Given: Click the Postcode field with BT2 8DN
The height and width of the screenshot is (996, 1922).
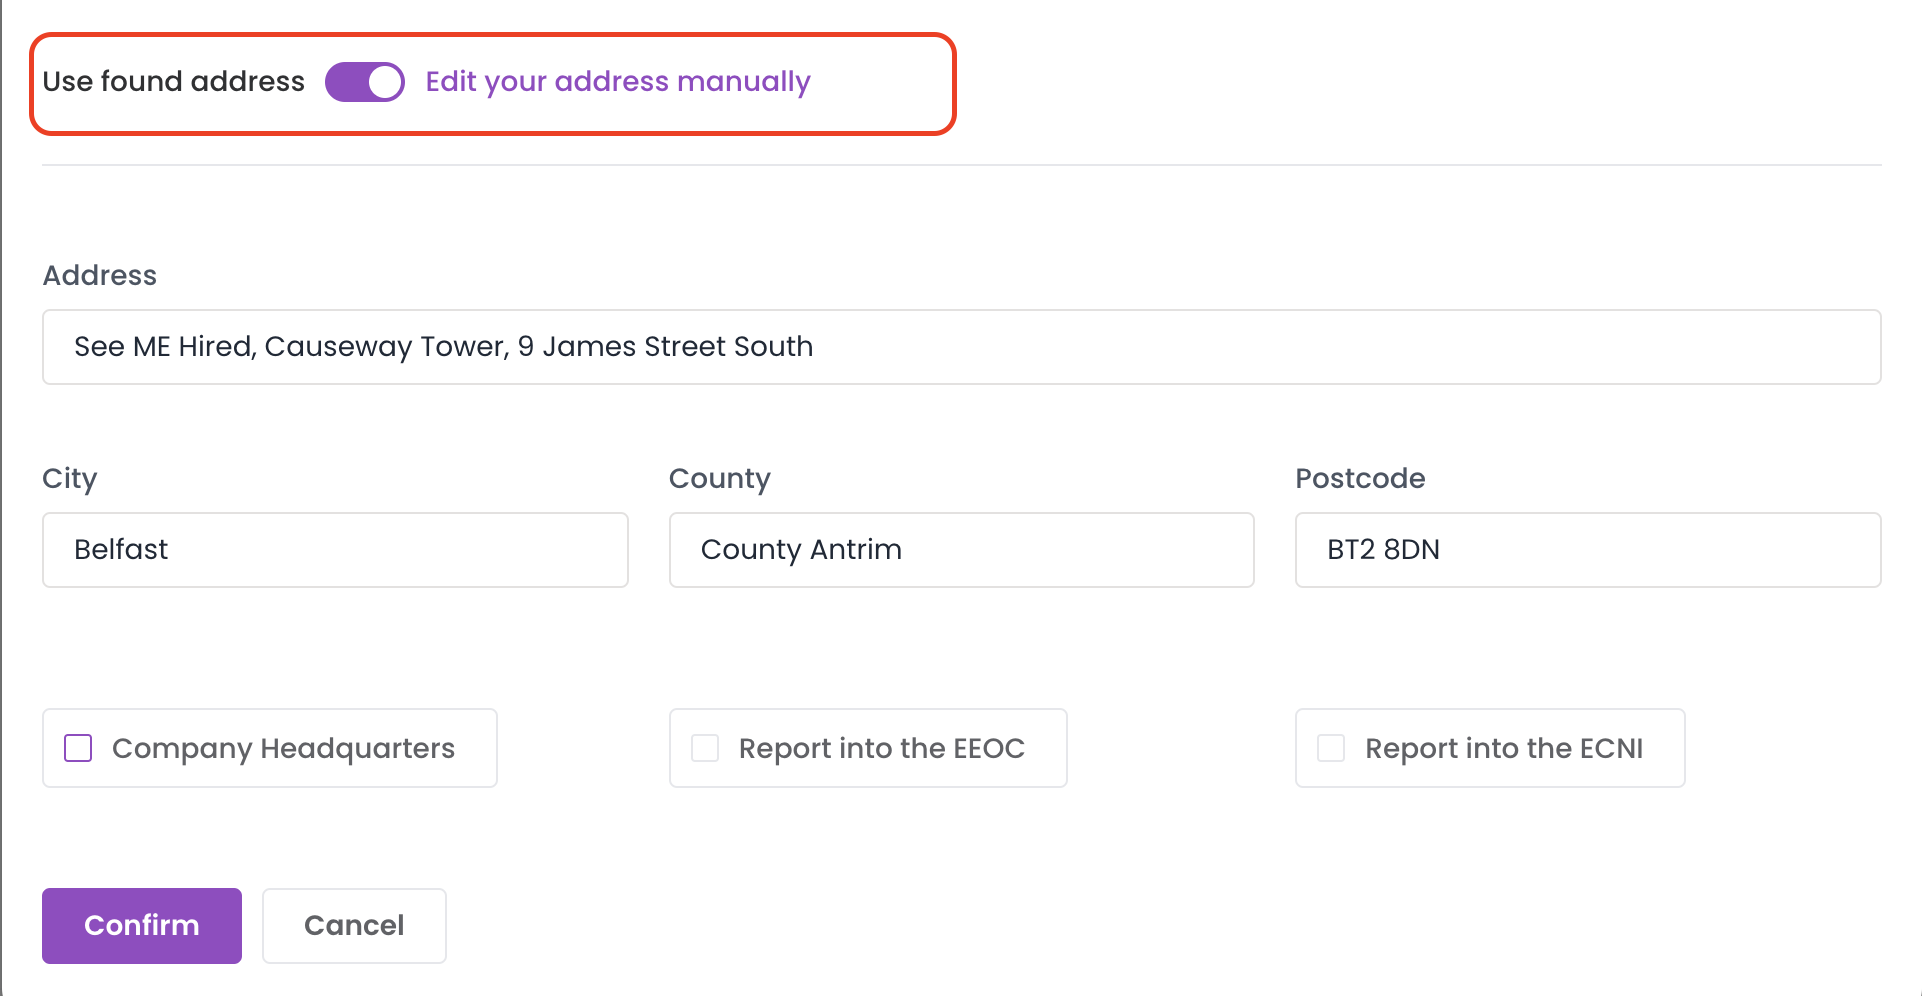Looking at the screenshot, I should point(1588,550).
